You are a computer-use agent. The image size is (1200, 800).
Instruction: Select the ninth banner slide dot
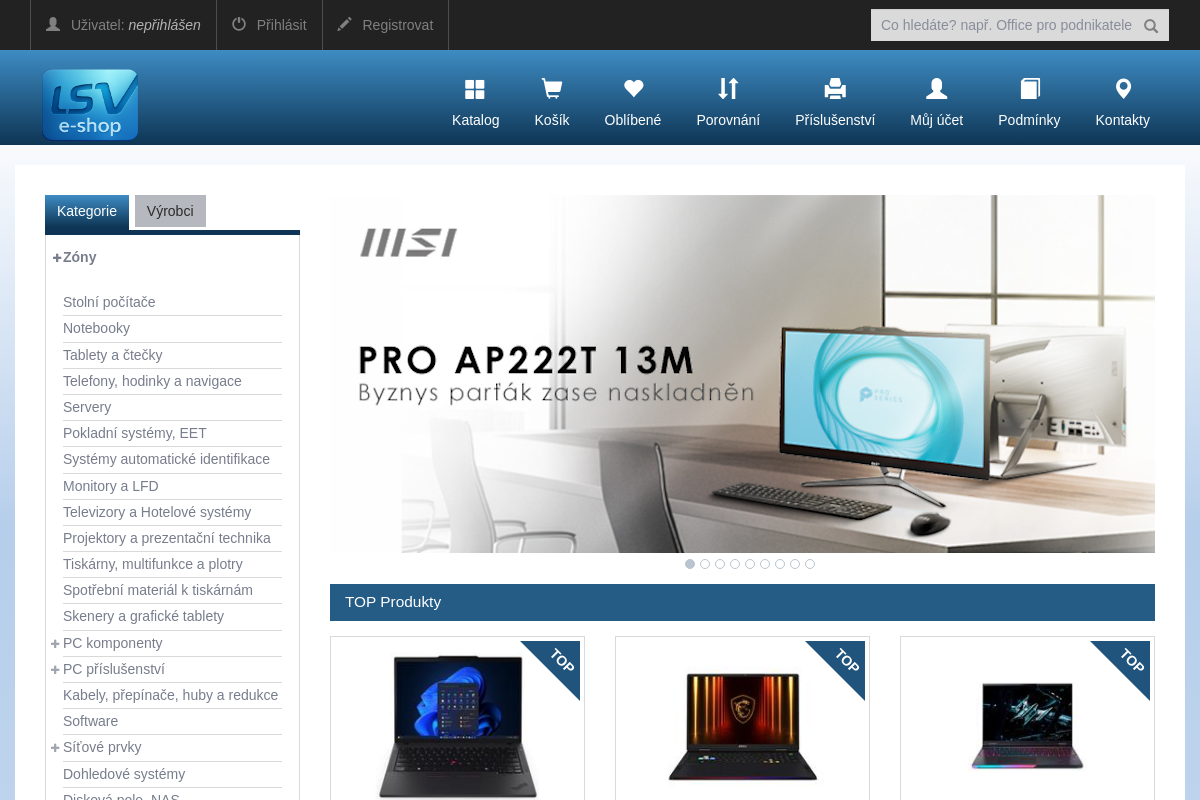(x=810, y=564)
